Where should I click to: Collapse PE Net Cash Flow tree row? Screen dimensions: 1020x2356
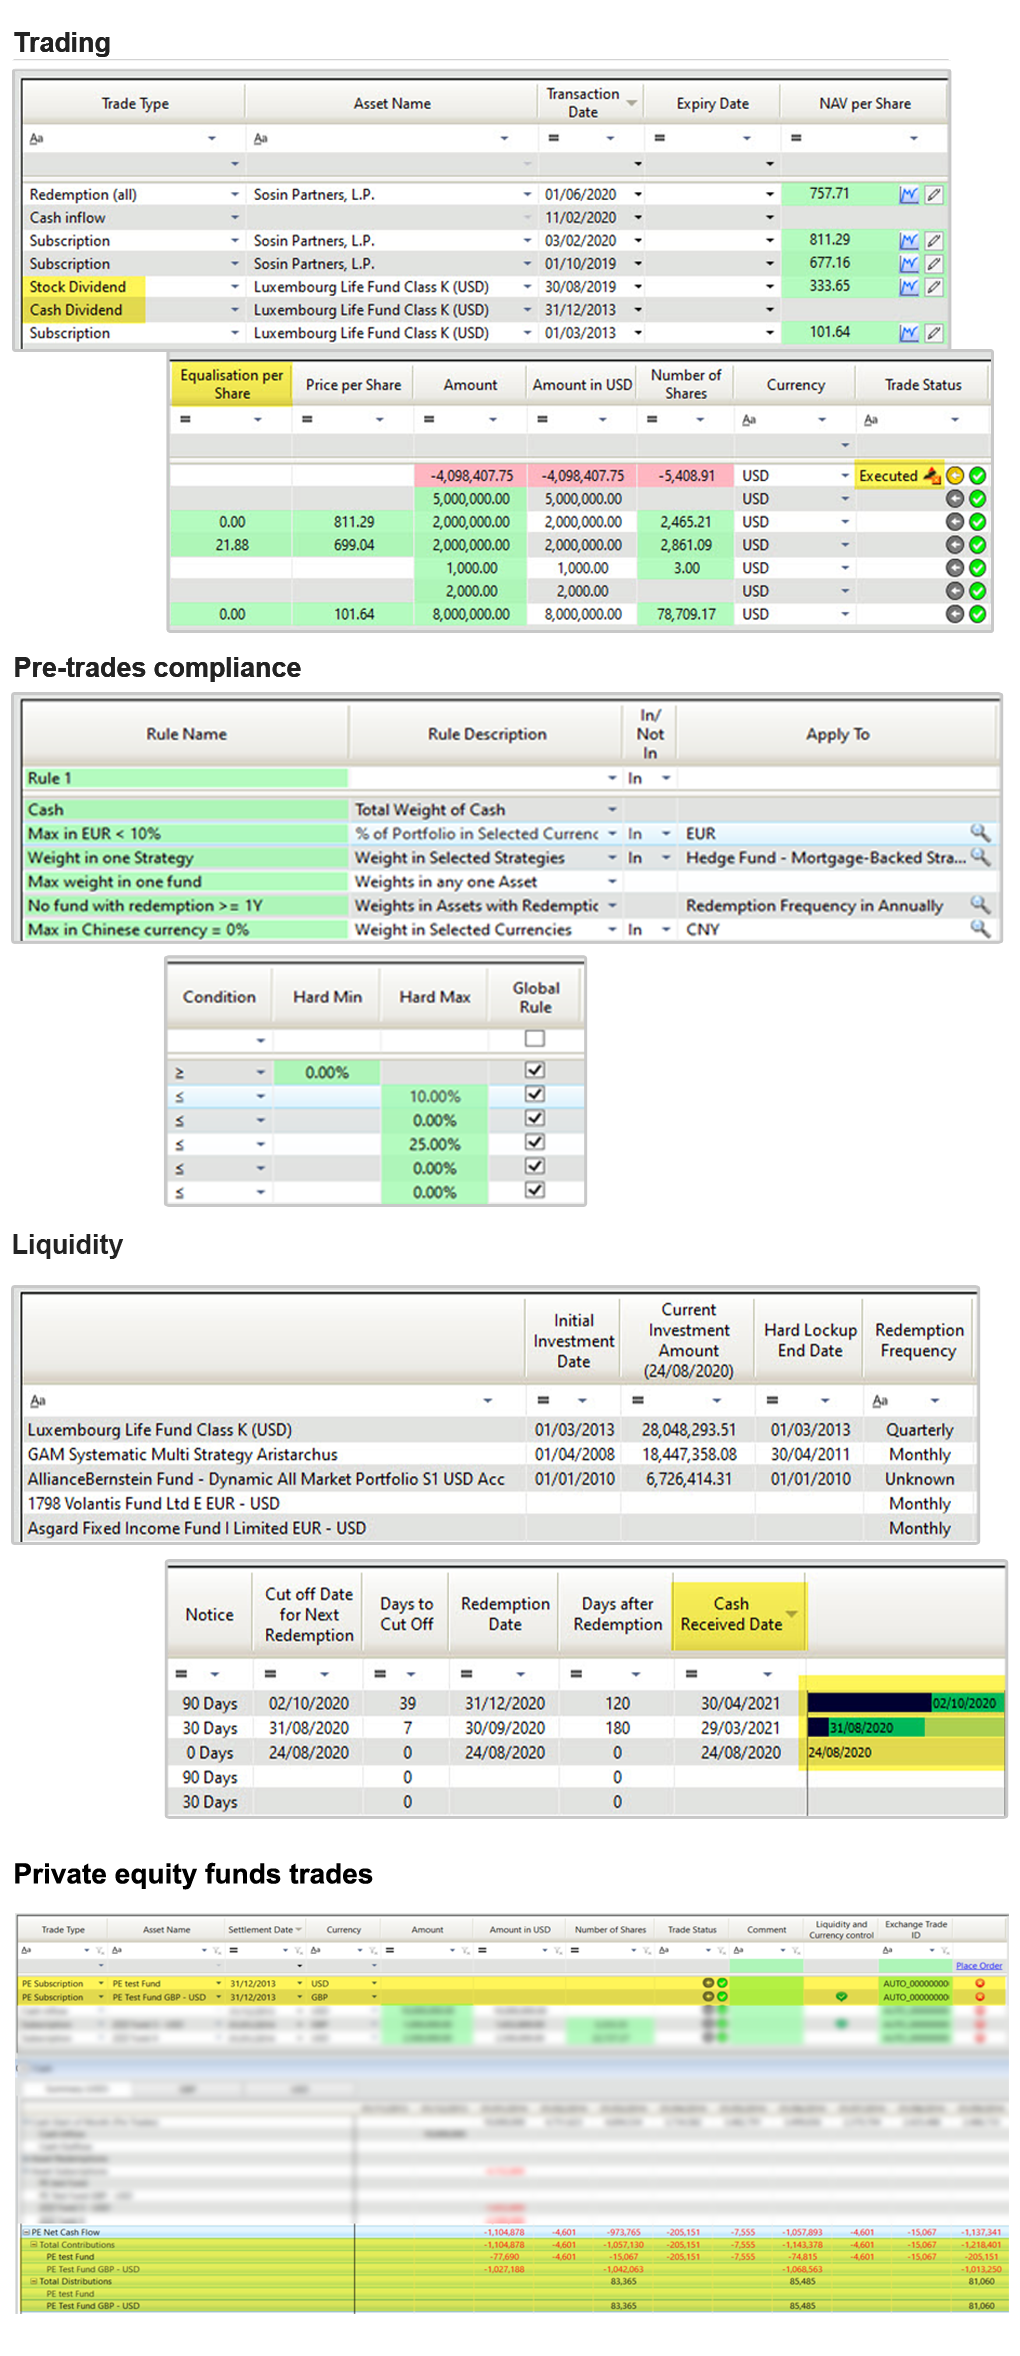[x=25, y=2232]
